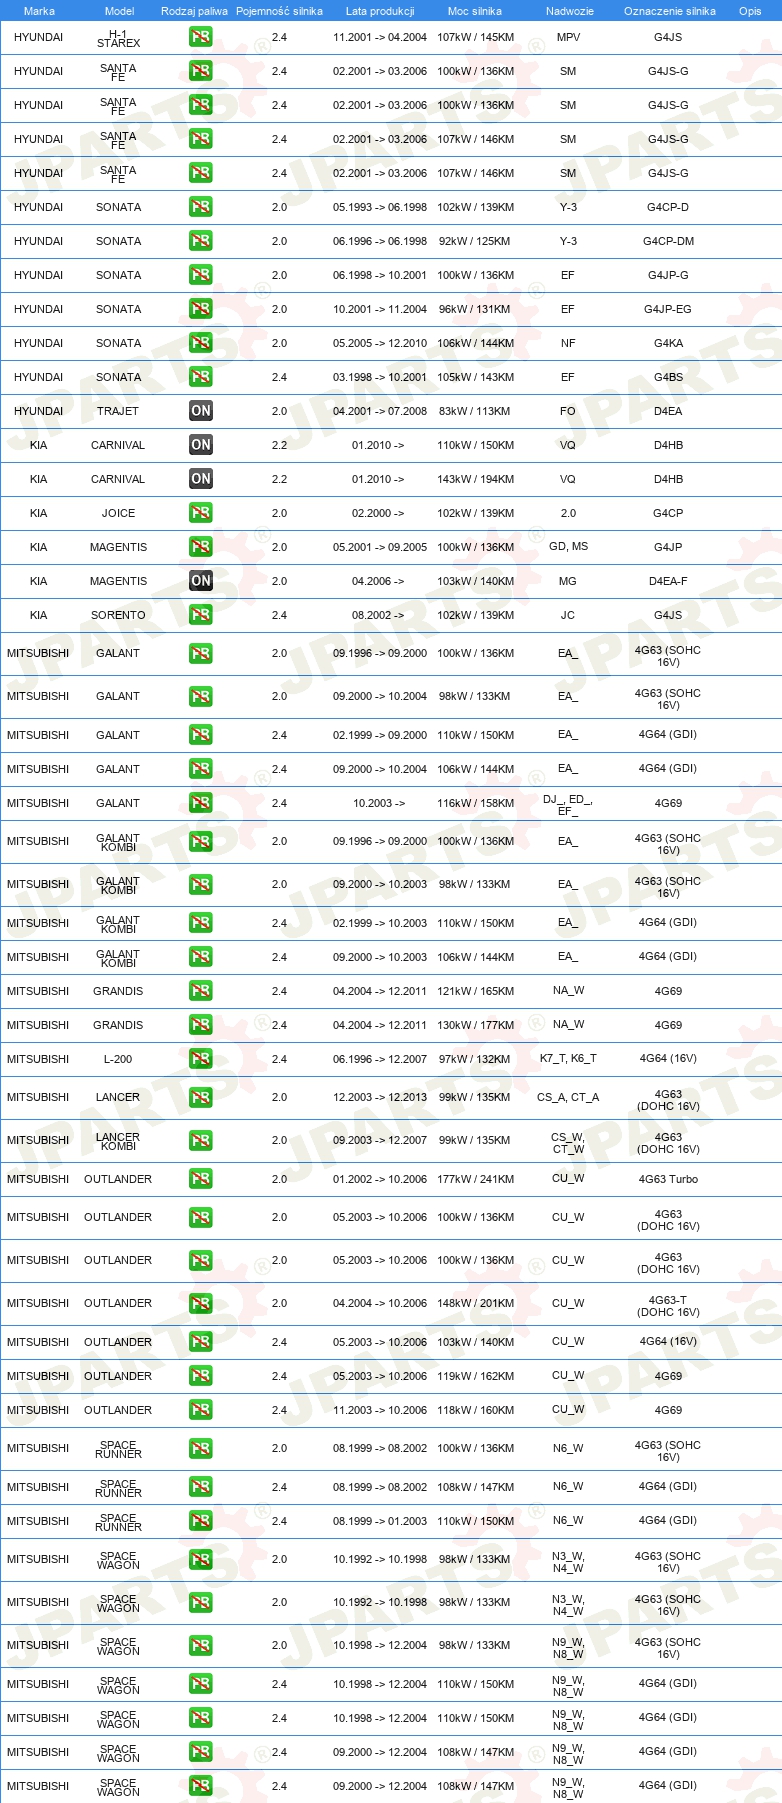
Task: Click the PB fuel icon for Galant 116kW 4G69
Action: click(x=200, y=803)
